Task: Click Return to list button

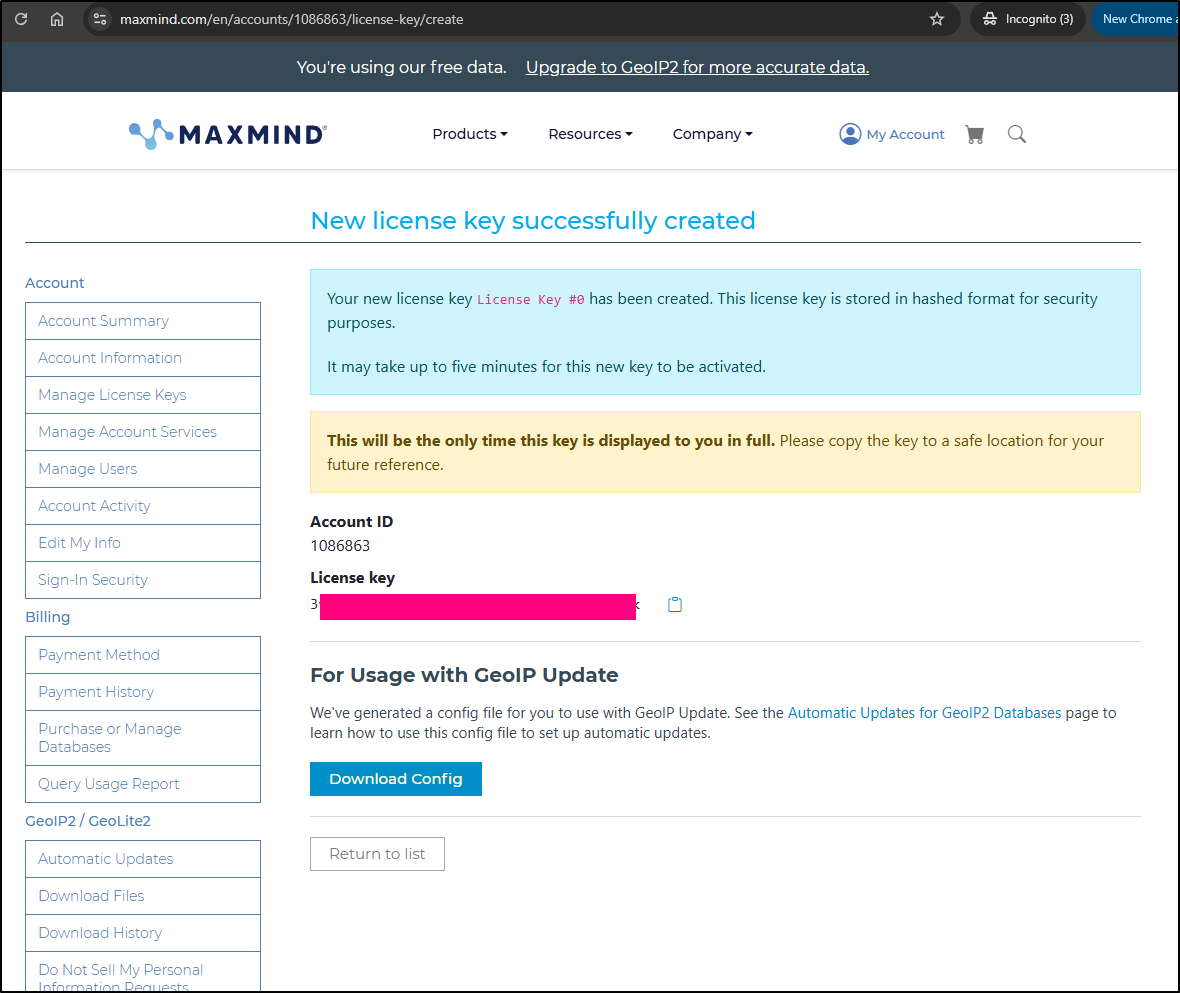Action: [x=377, y=854]
